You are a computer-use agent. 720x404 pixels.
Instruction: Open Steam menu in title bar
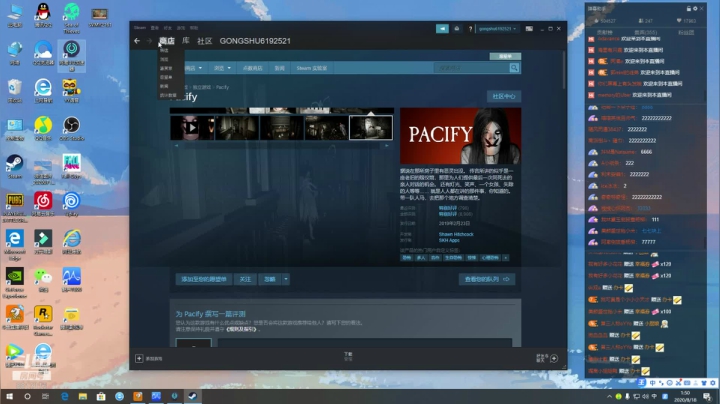[140, 28]
